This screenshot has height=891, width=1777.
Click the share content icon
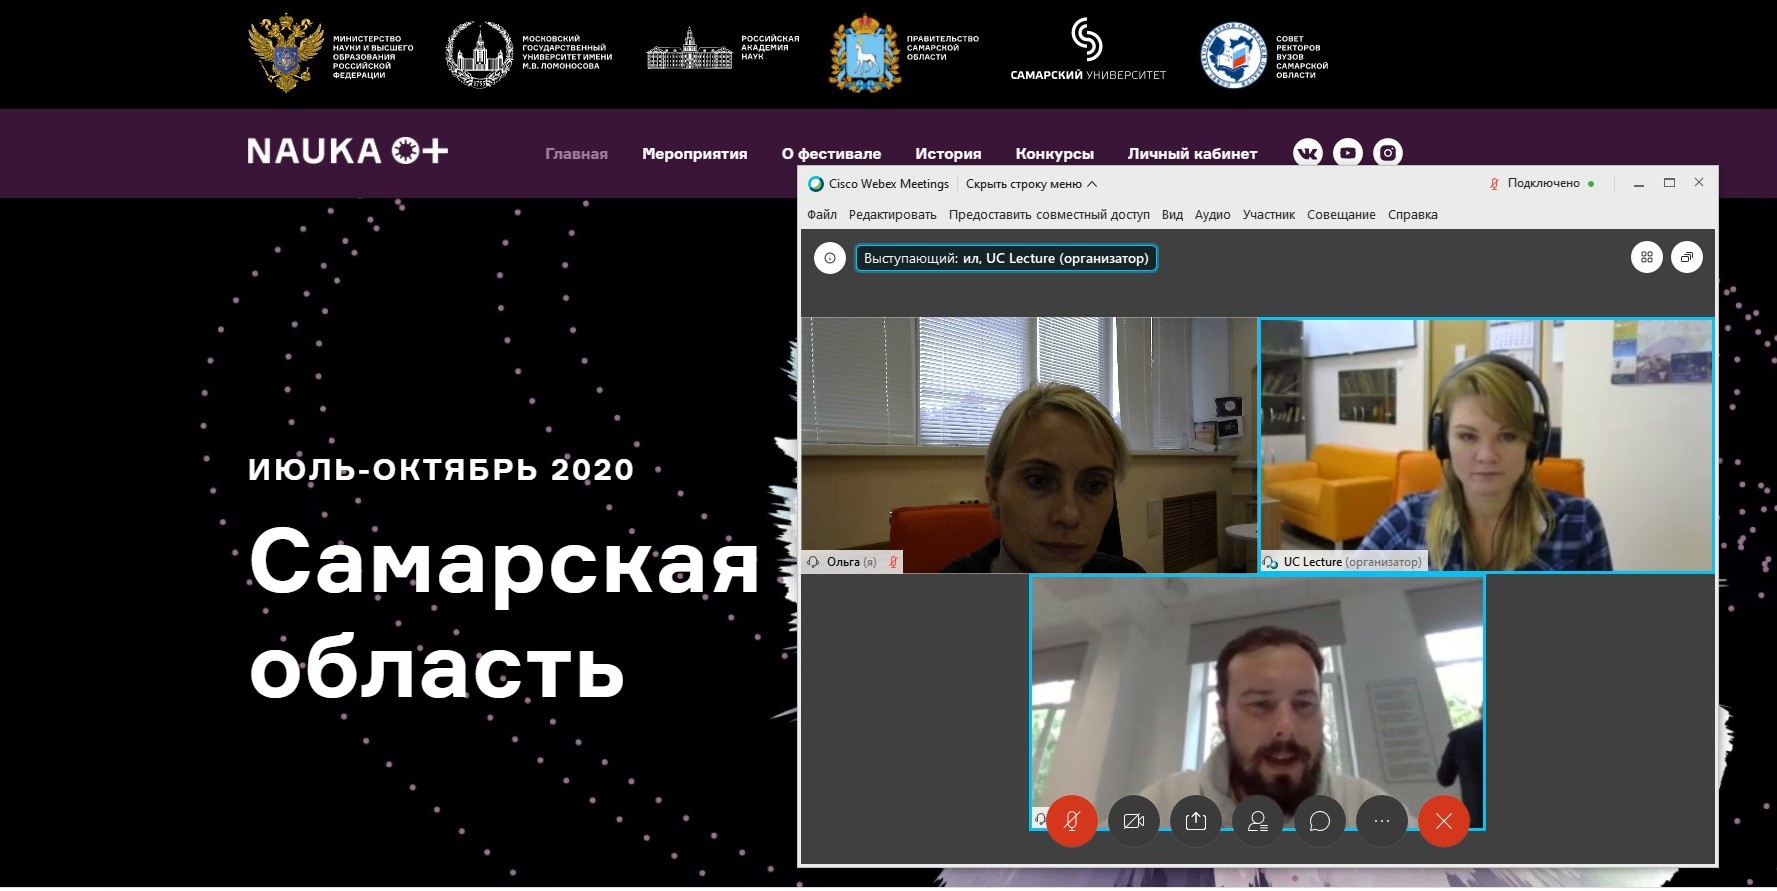coord(1196,821)
